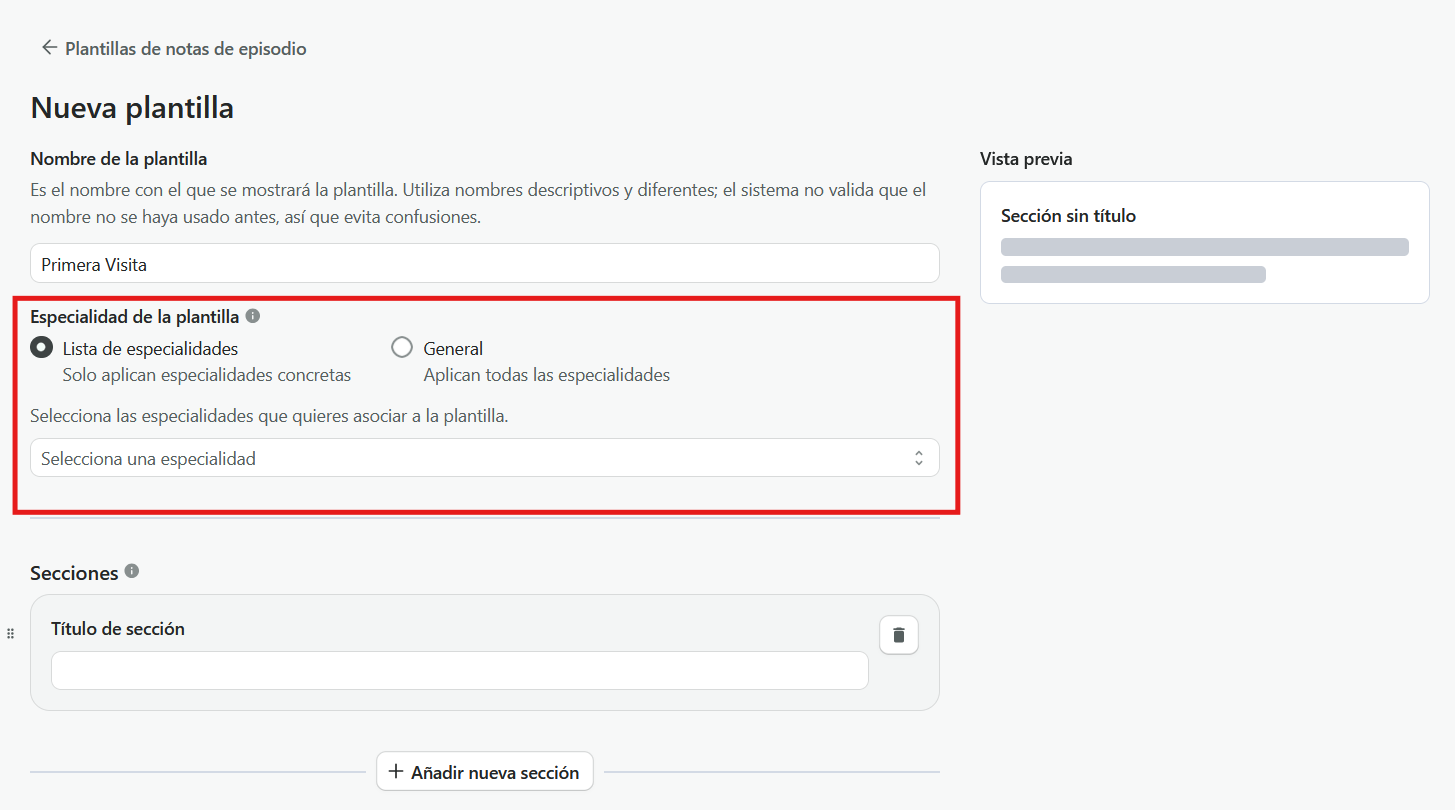The width and height of the screenshot is (1455, 810).
Task: Click info icon next to Secciones heading
Action: tap(132, 571)
